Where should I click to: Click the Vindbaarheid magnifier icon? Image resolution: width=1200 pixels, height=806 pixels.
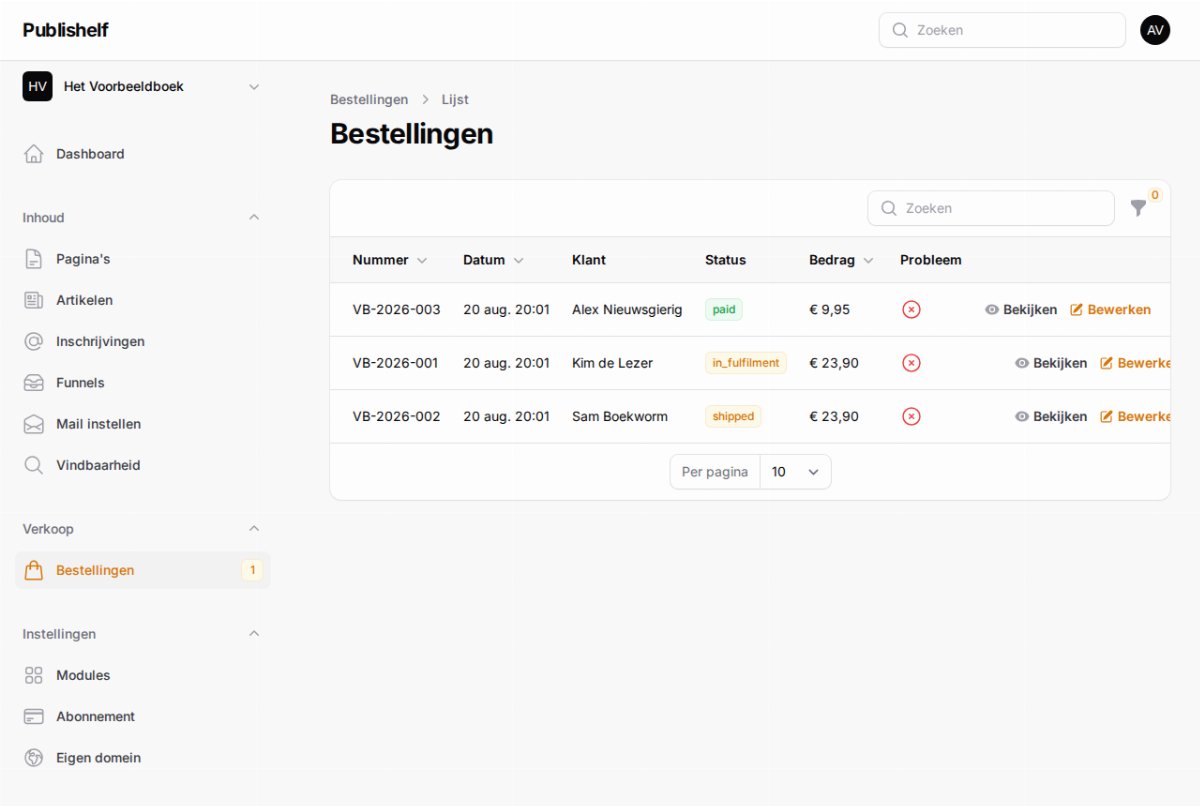[x=34, y=465]
